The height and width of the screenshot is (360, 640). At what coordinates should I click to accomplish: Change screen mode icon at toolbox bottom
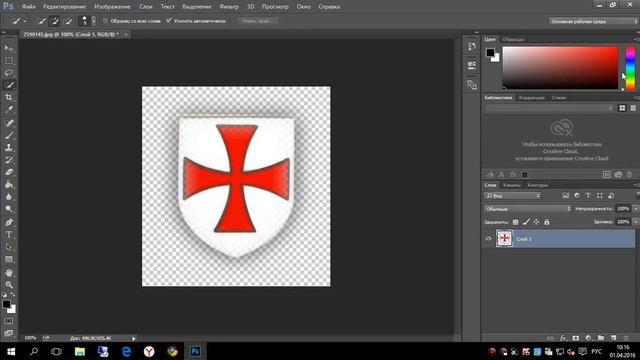click(9, 333)
